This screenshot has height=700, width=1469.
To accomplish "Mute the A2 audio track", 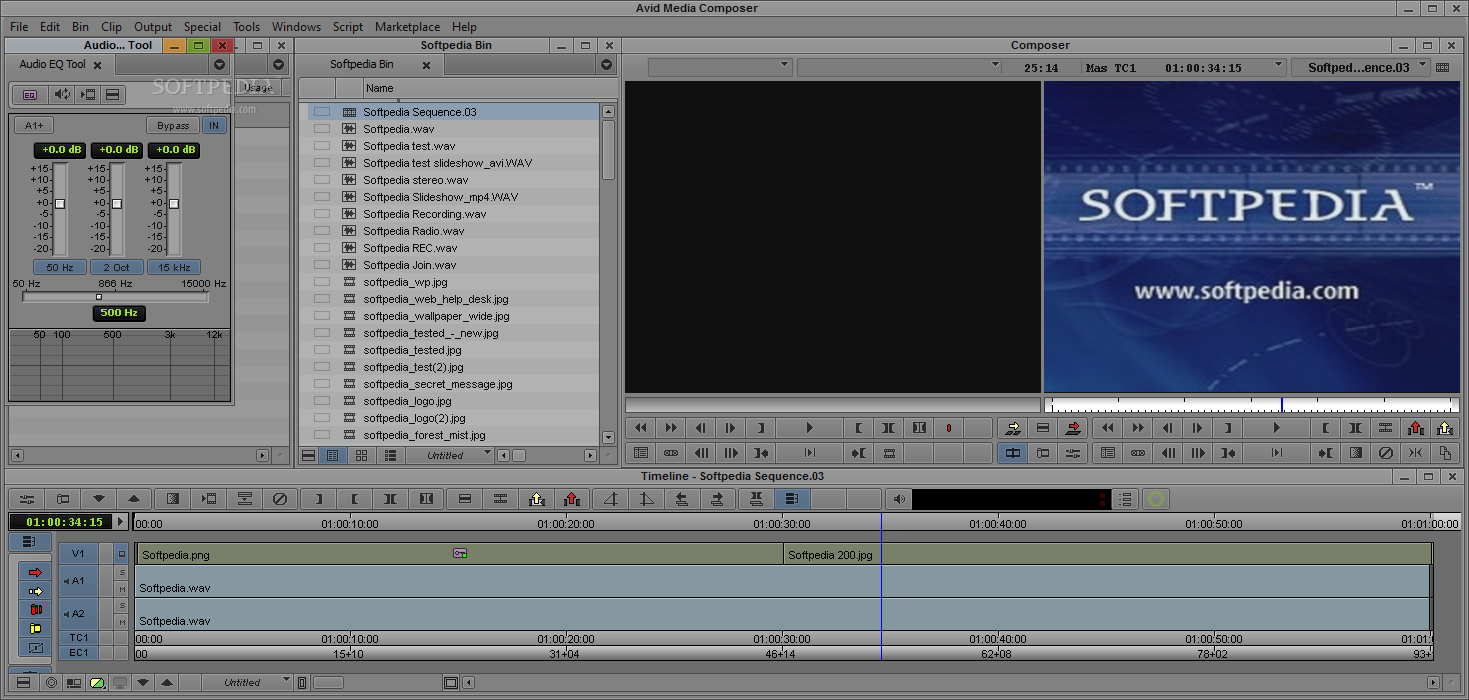I will (122, 622).
